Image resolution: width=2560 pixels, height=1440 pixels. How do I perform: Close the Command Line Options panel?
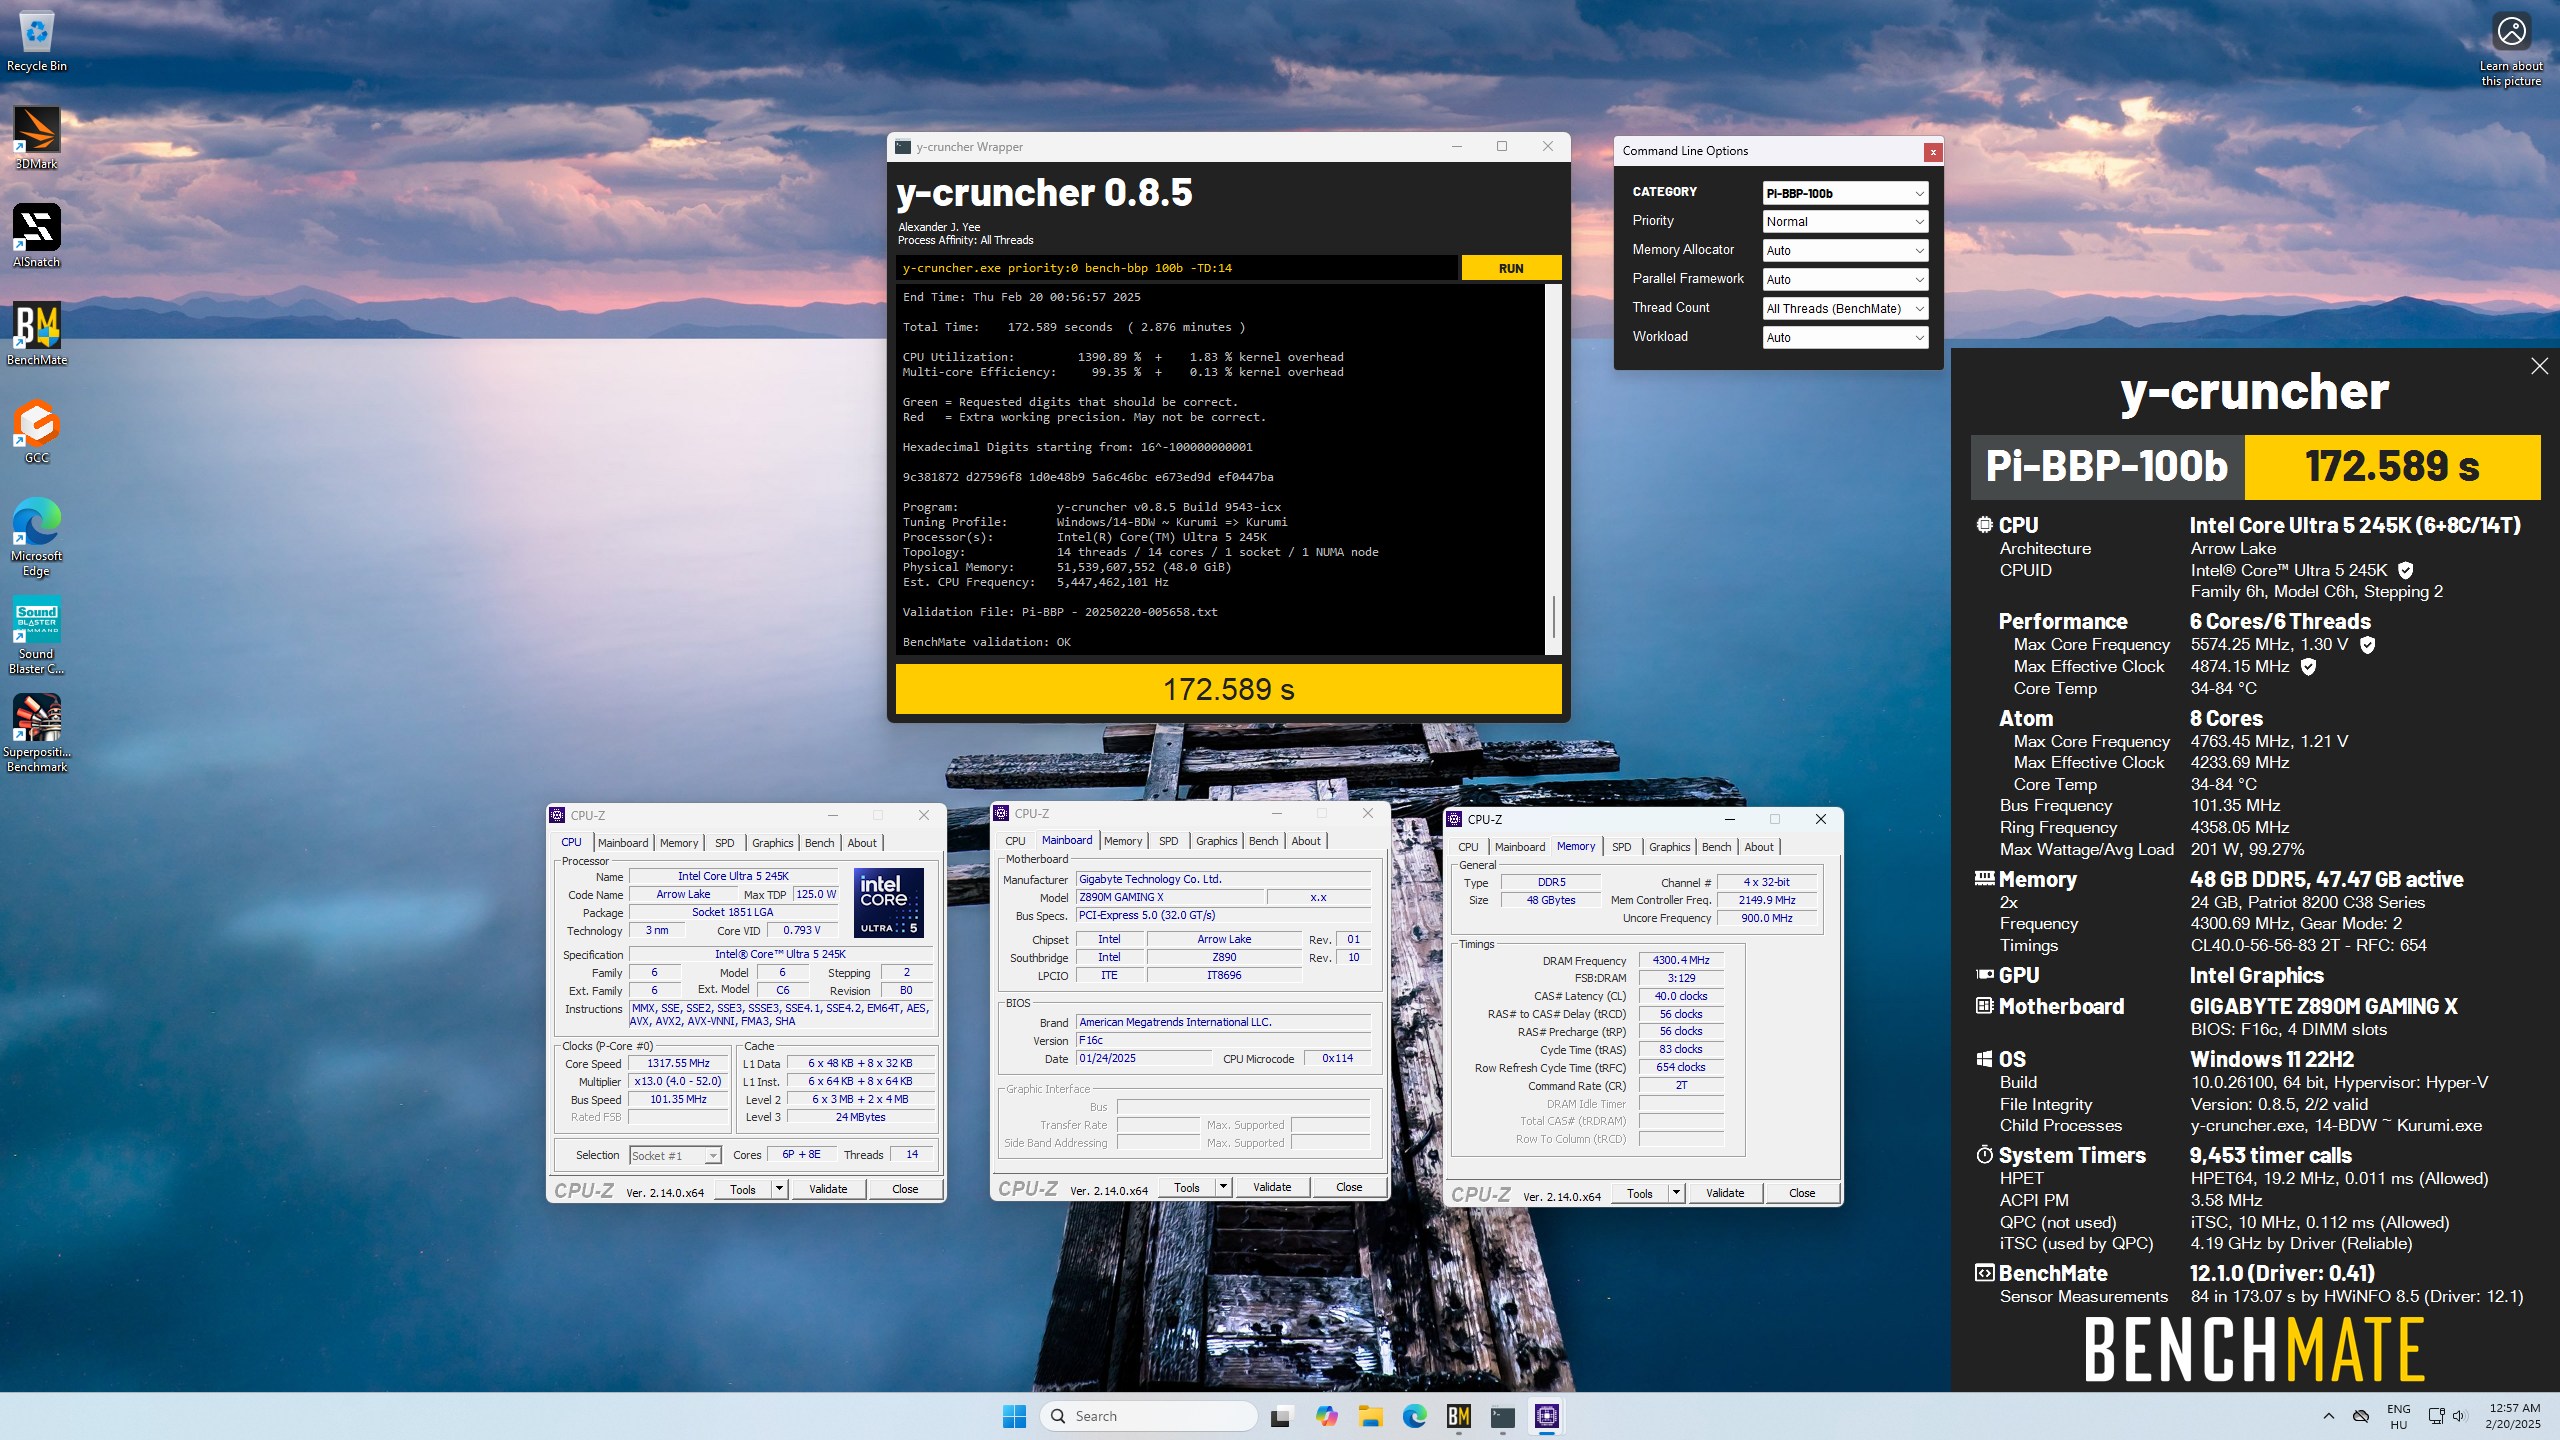[1933, 152]
